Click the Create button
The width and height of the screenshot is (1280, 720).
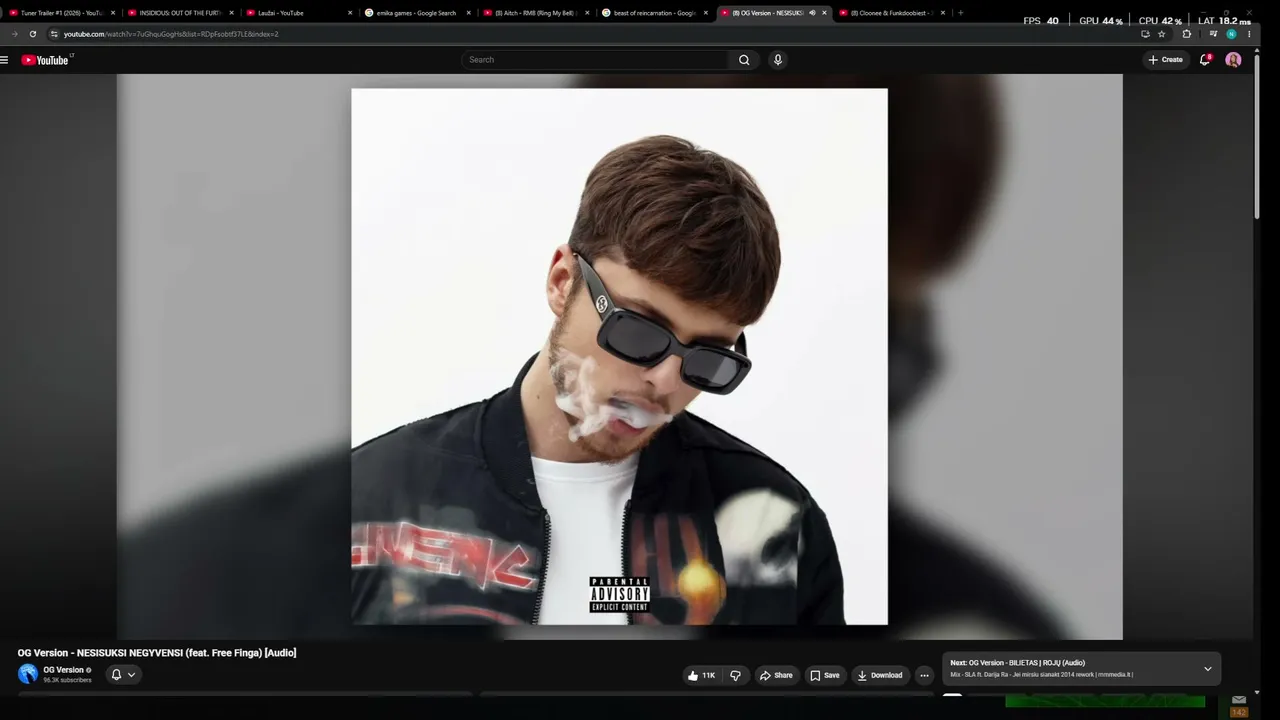[1166, 60]
